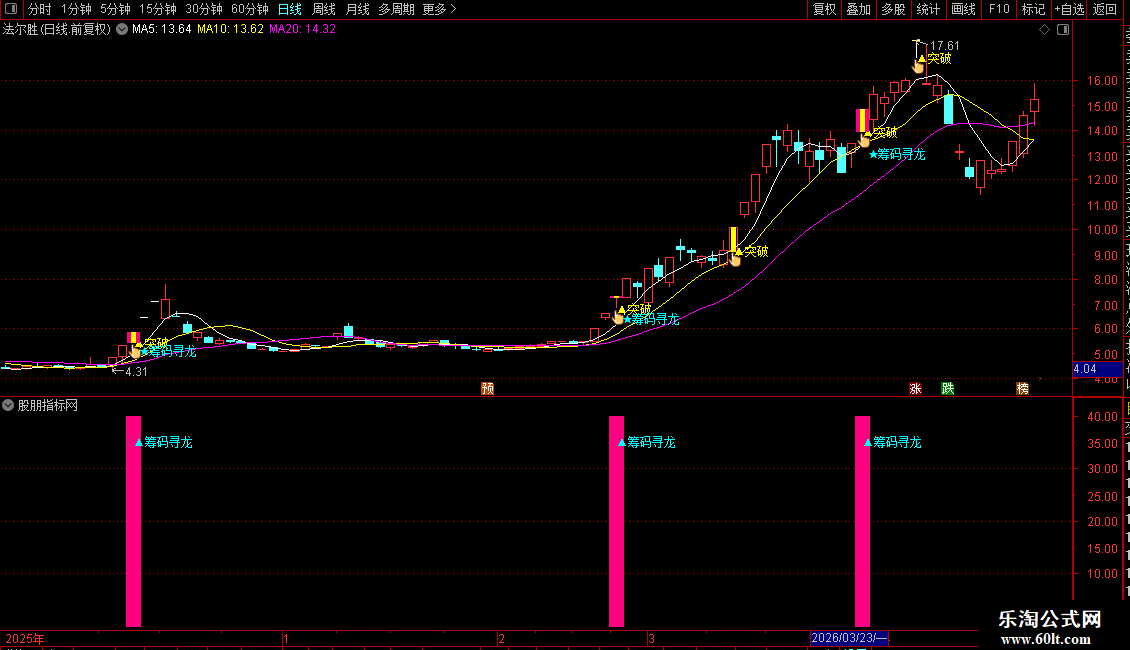Viewport: 1130px width, 650px height.
Task: Switch to the 60分钟 period tab
Action: [x=249, y=9]
